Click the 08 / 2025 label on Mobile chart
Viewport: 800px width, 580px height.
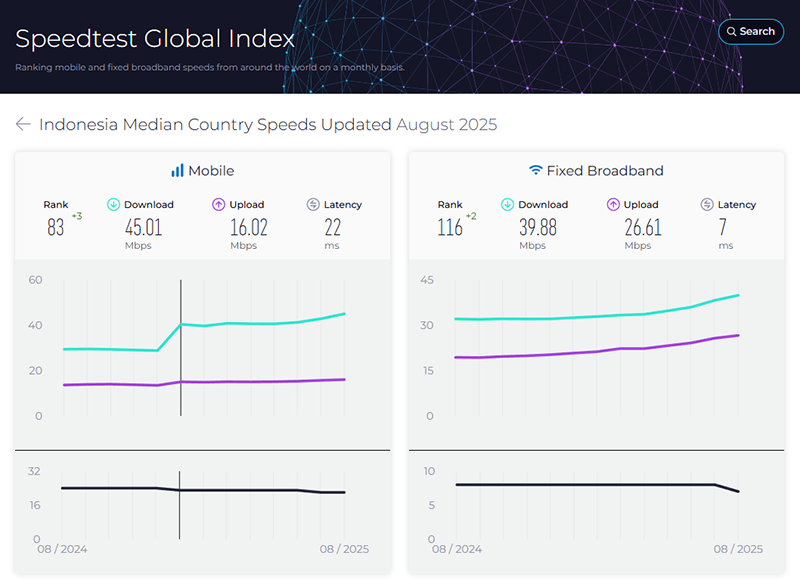click(346, 549)
